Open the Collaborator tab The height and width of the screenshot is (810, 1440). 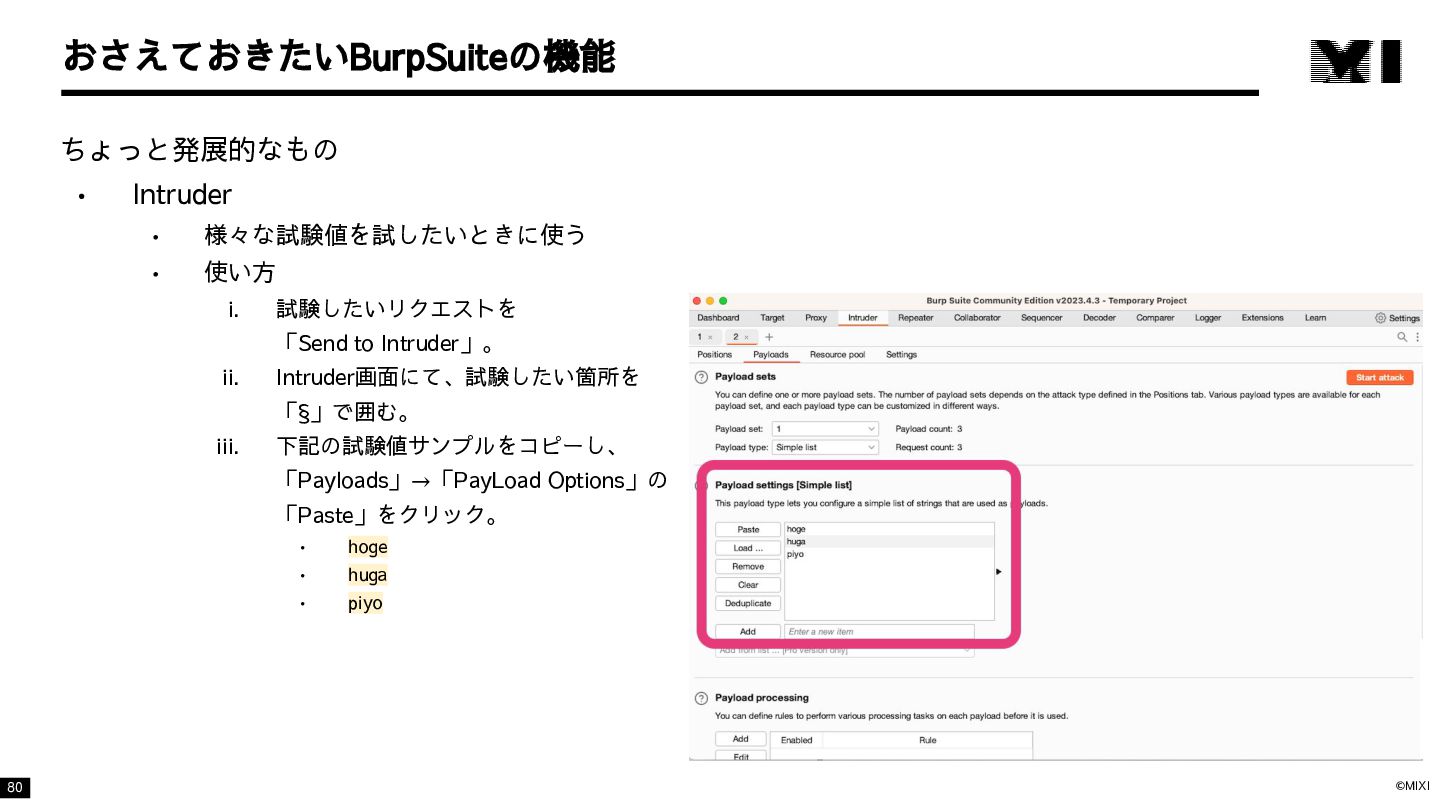coord(977,318)
